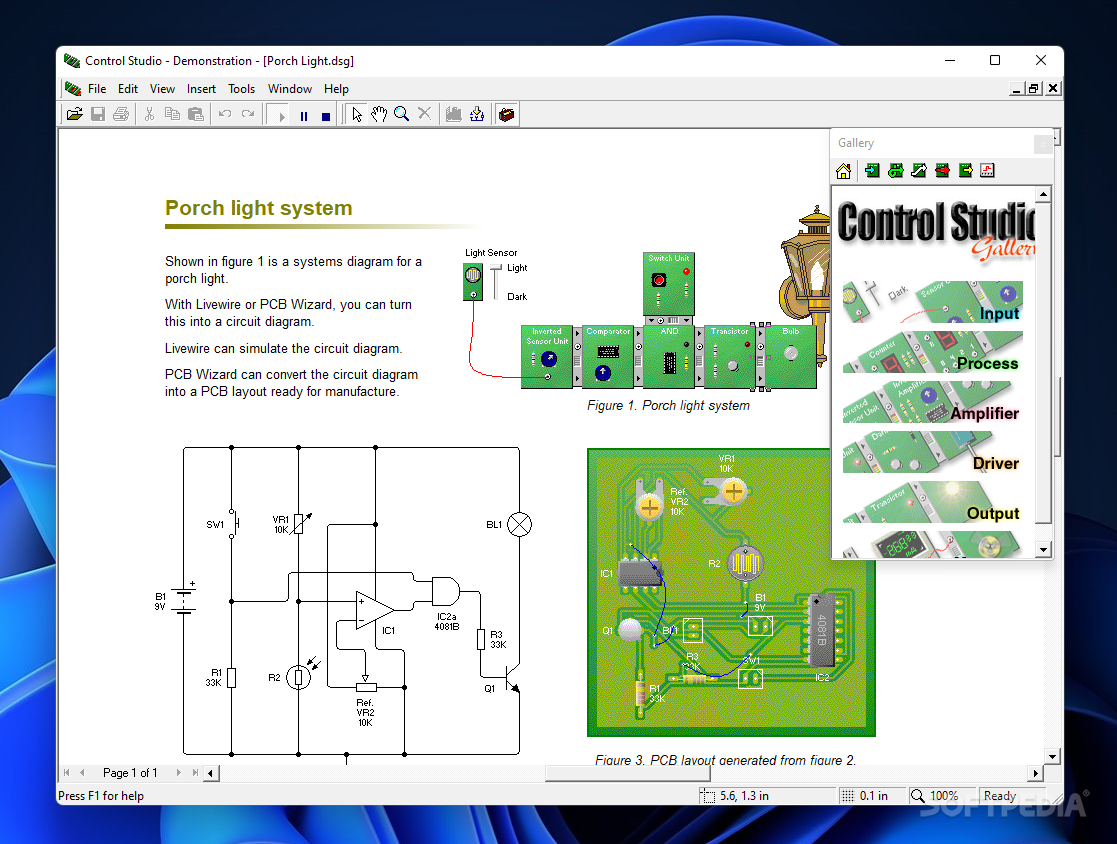The width and height of the screenshot is (1117, 844).
Task: Go to Gallery home page
Action: click(x=843, y=170)
